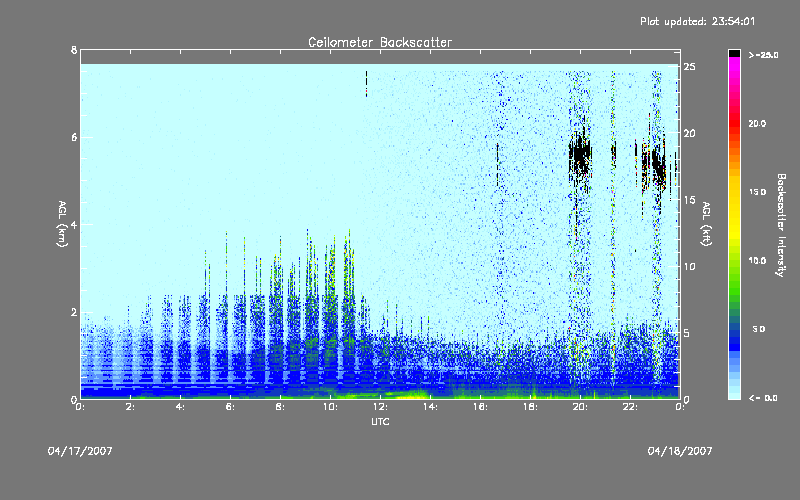The height and width of the screenshot is (500, 800).
Task: Click the '14:' hour tick label
Action: click(431, 407)
